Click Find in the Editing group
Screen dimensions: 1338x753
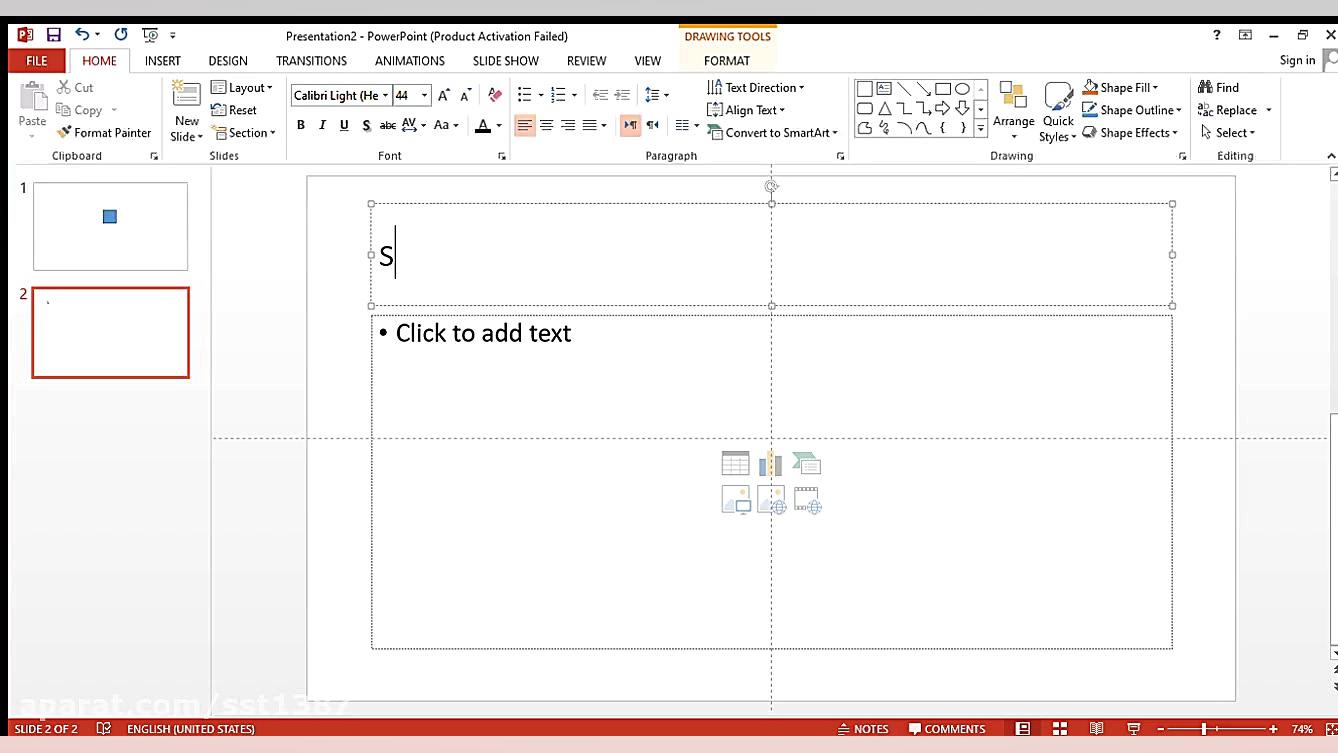1219,87
